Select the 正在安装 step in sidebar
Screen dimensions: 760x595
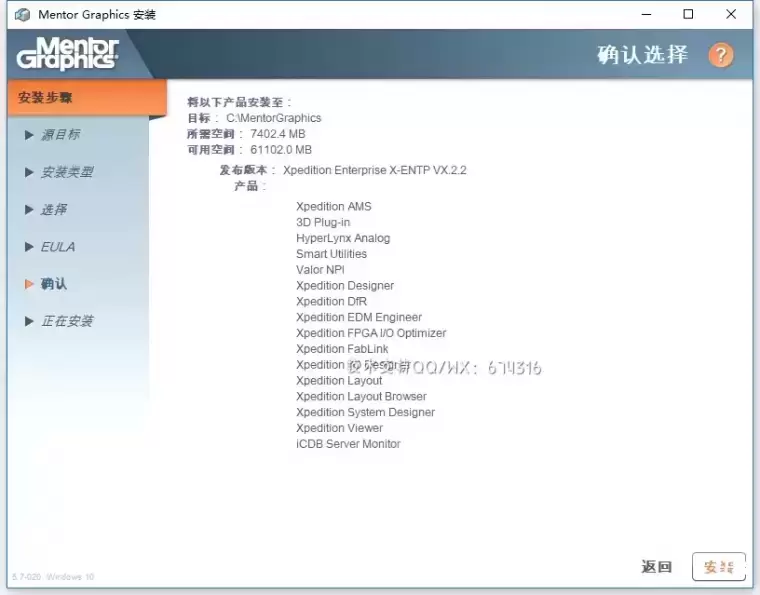(67, 321)
